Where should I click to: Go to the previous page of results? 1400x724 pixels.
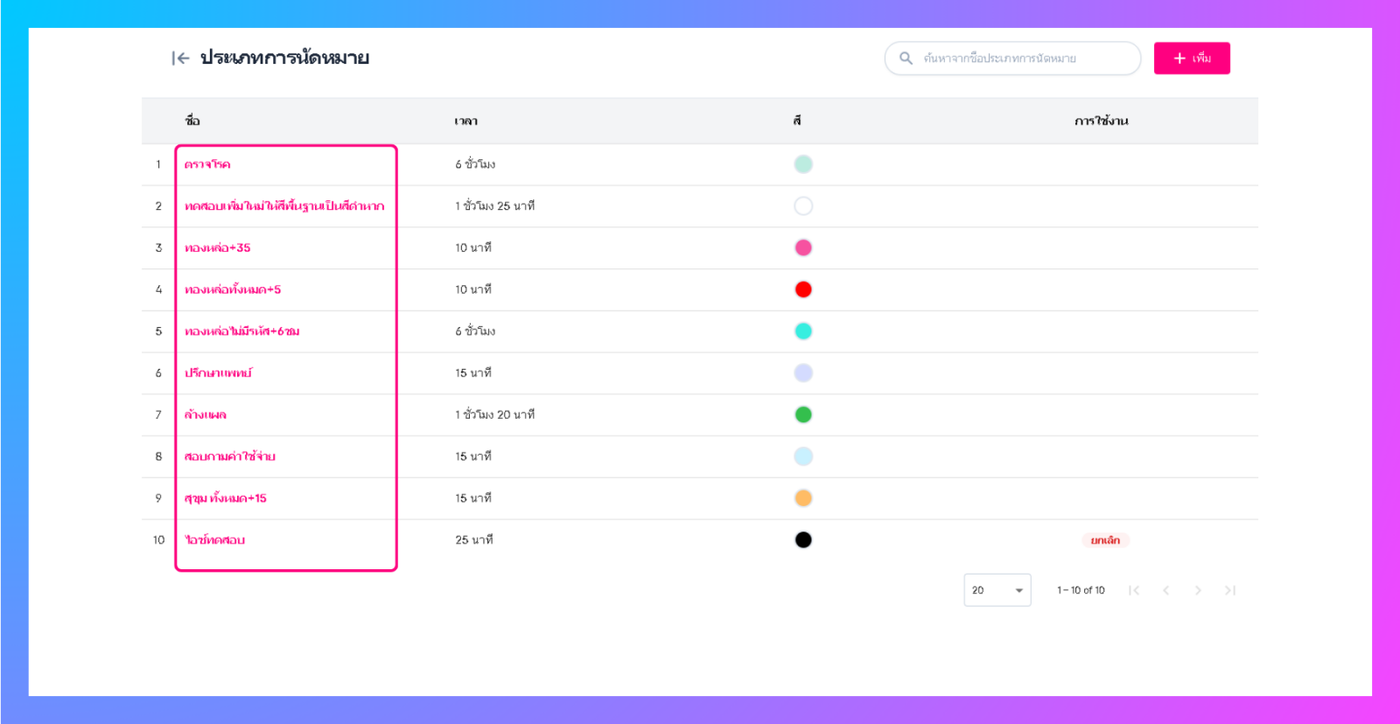[1166, 591]
